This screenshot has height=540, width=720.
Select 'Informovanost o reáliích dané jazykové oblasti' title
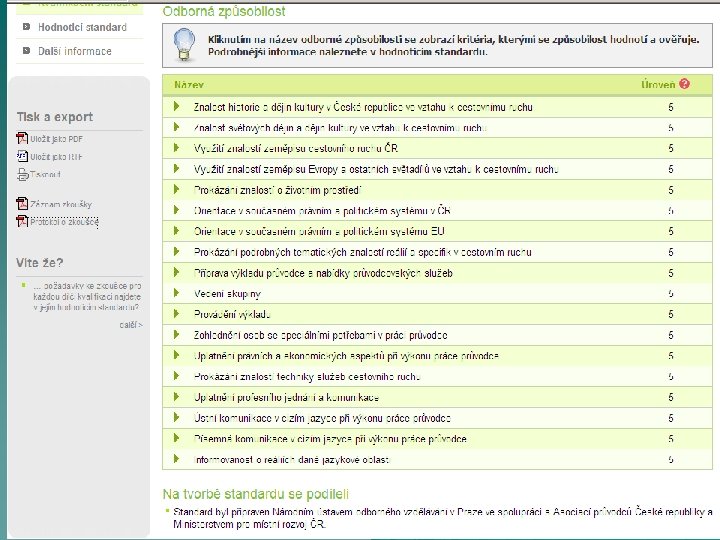(292, 460)
